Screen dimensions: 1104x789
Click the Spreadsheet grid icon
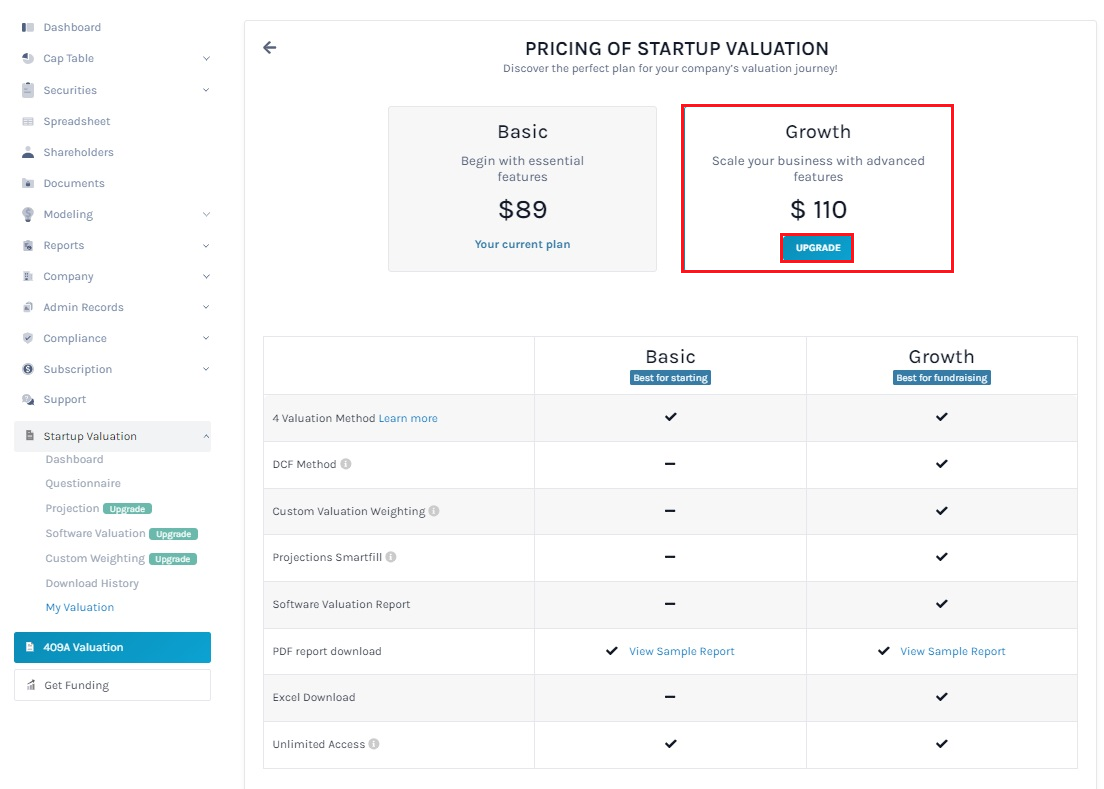[28, 121]
